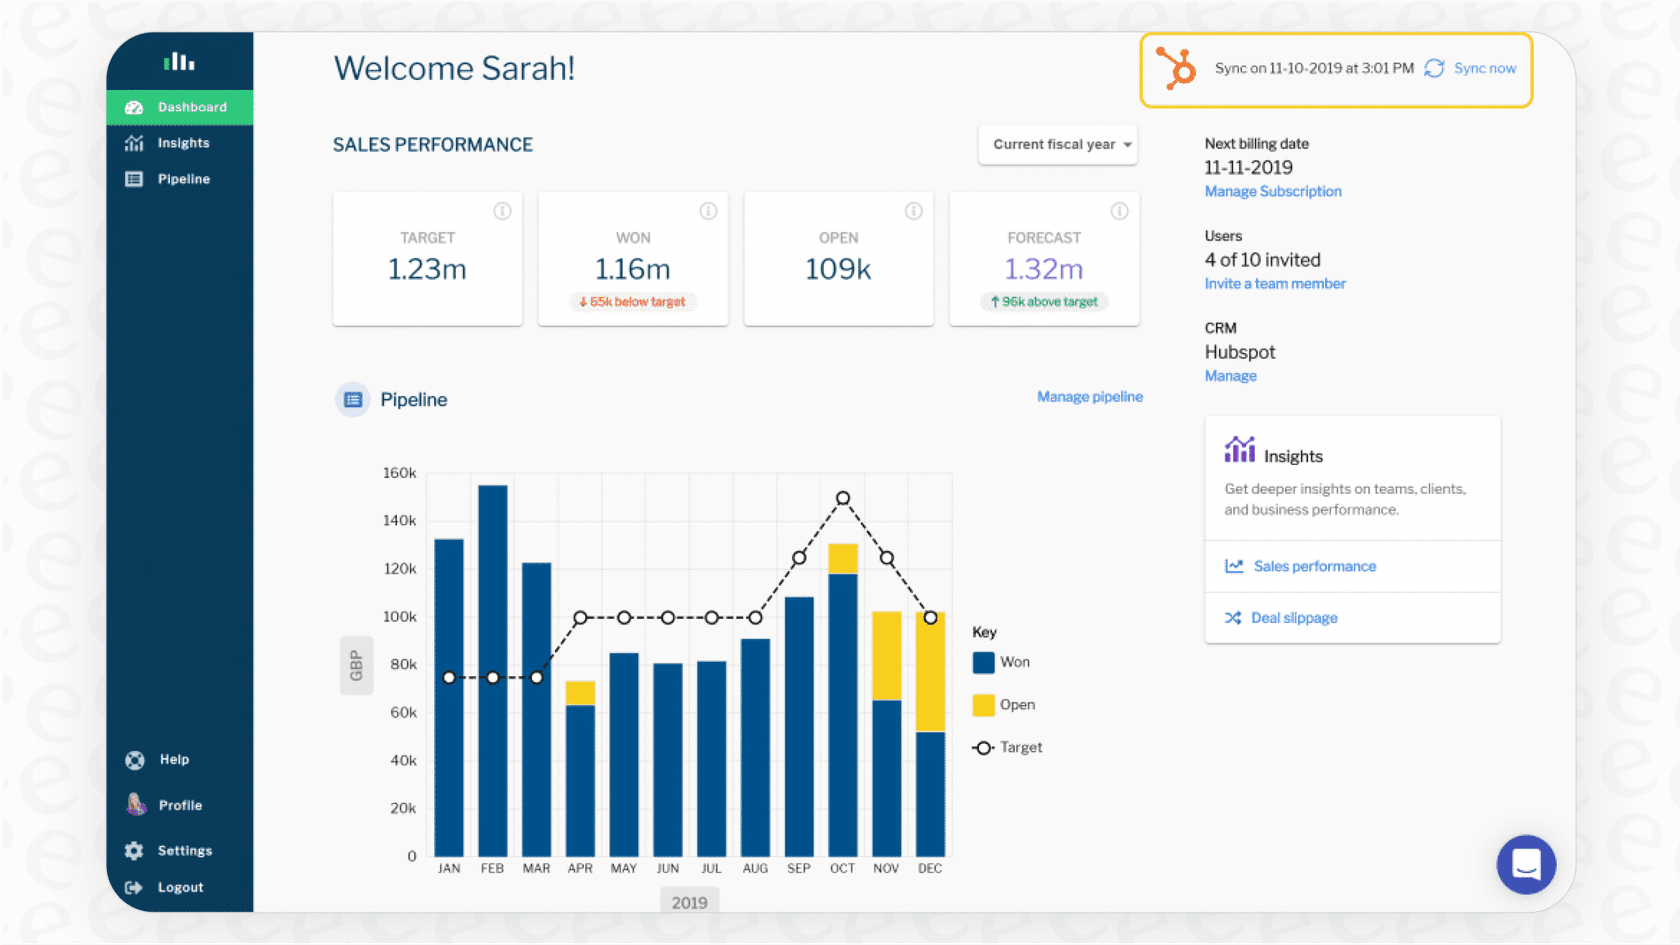Screen dimensions: 1680x945
Task: Click the HubSpot sprocket icon in sync banner
Action: pos(1175,69)
